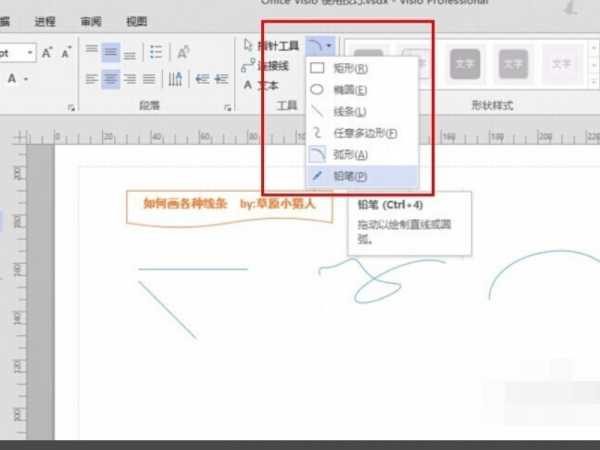Click the arc icon in the dropdown

[317, 154]
